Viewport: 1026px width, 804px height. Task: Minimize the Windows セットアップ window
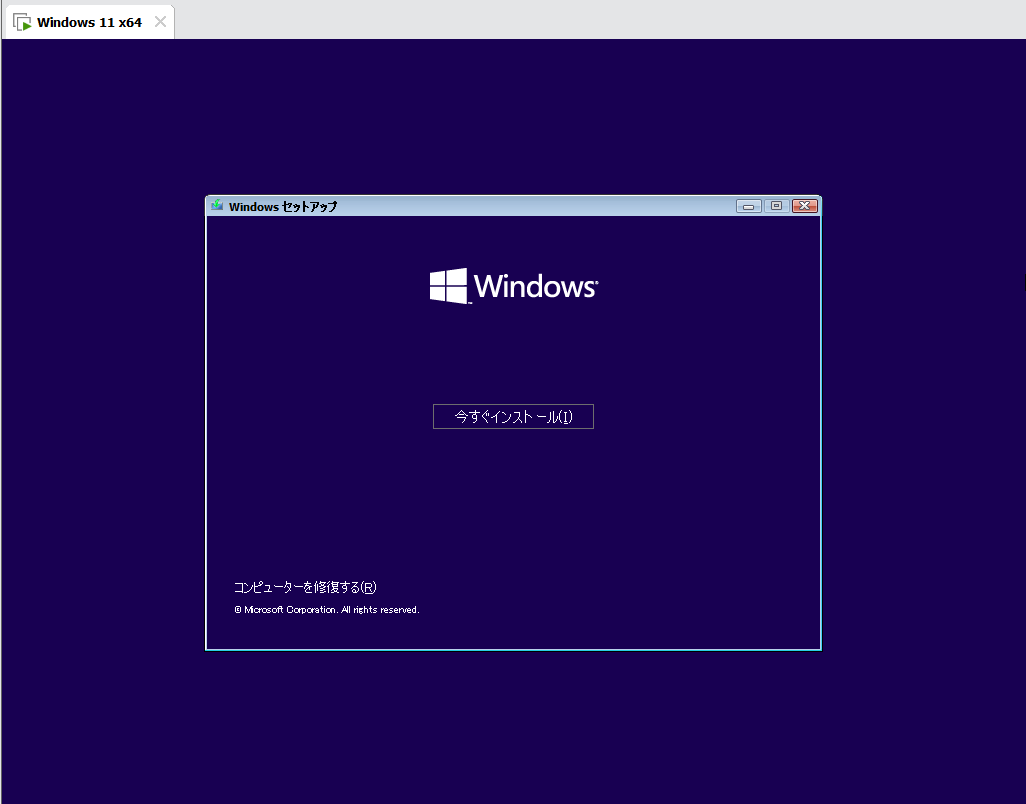(x=749, y=206)
